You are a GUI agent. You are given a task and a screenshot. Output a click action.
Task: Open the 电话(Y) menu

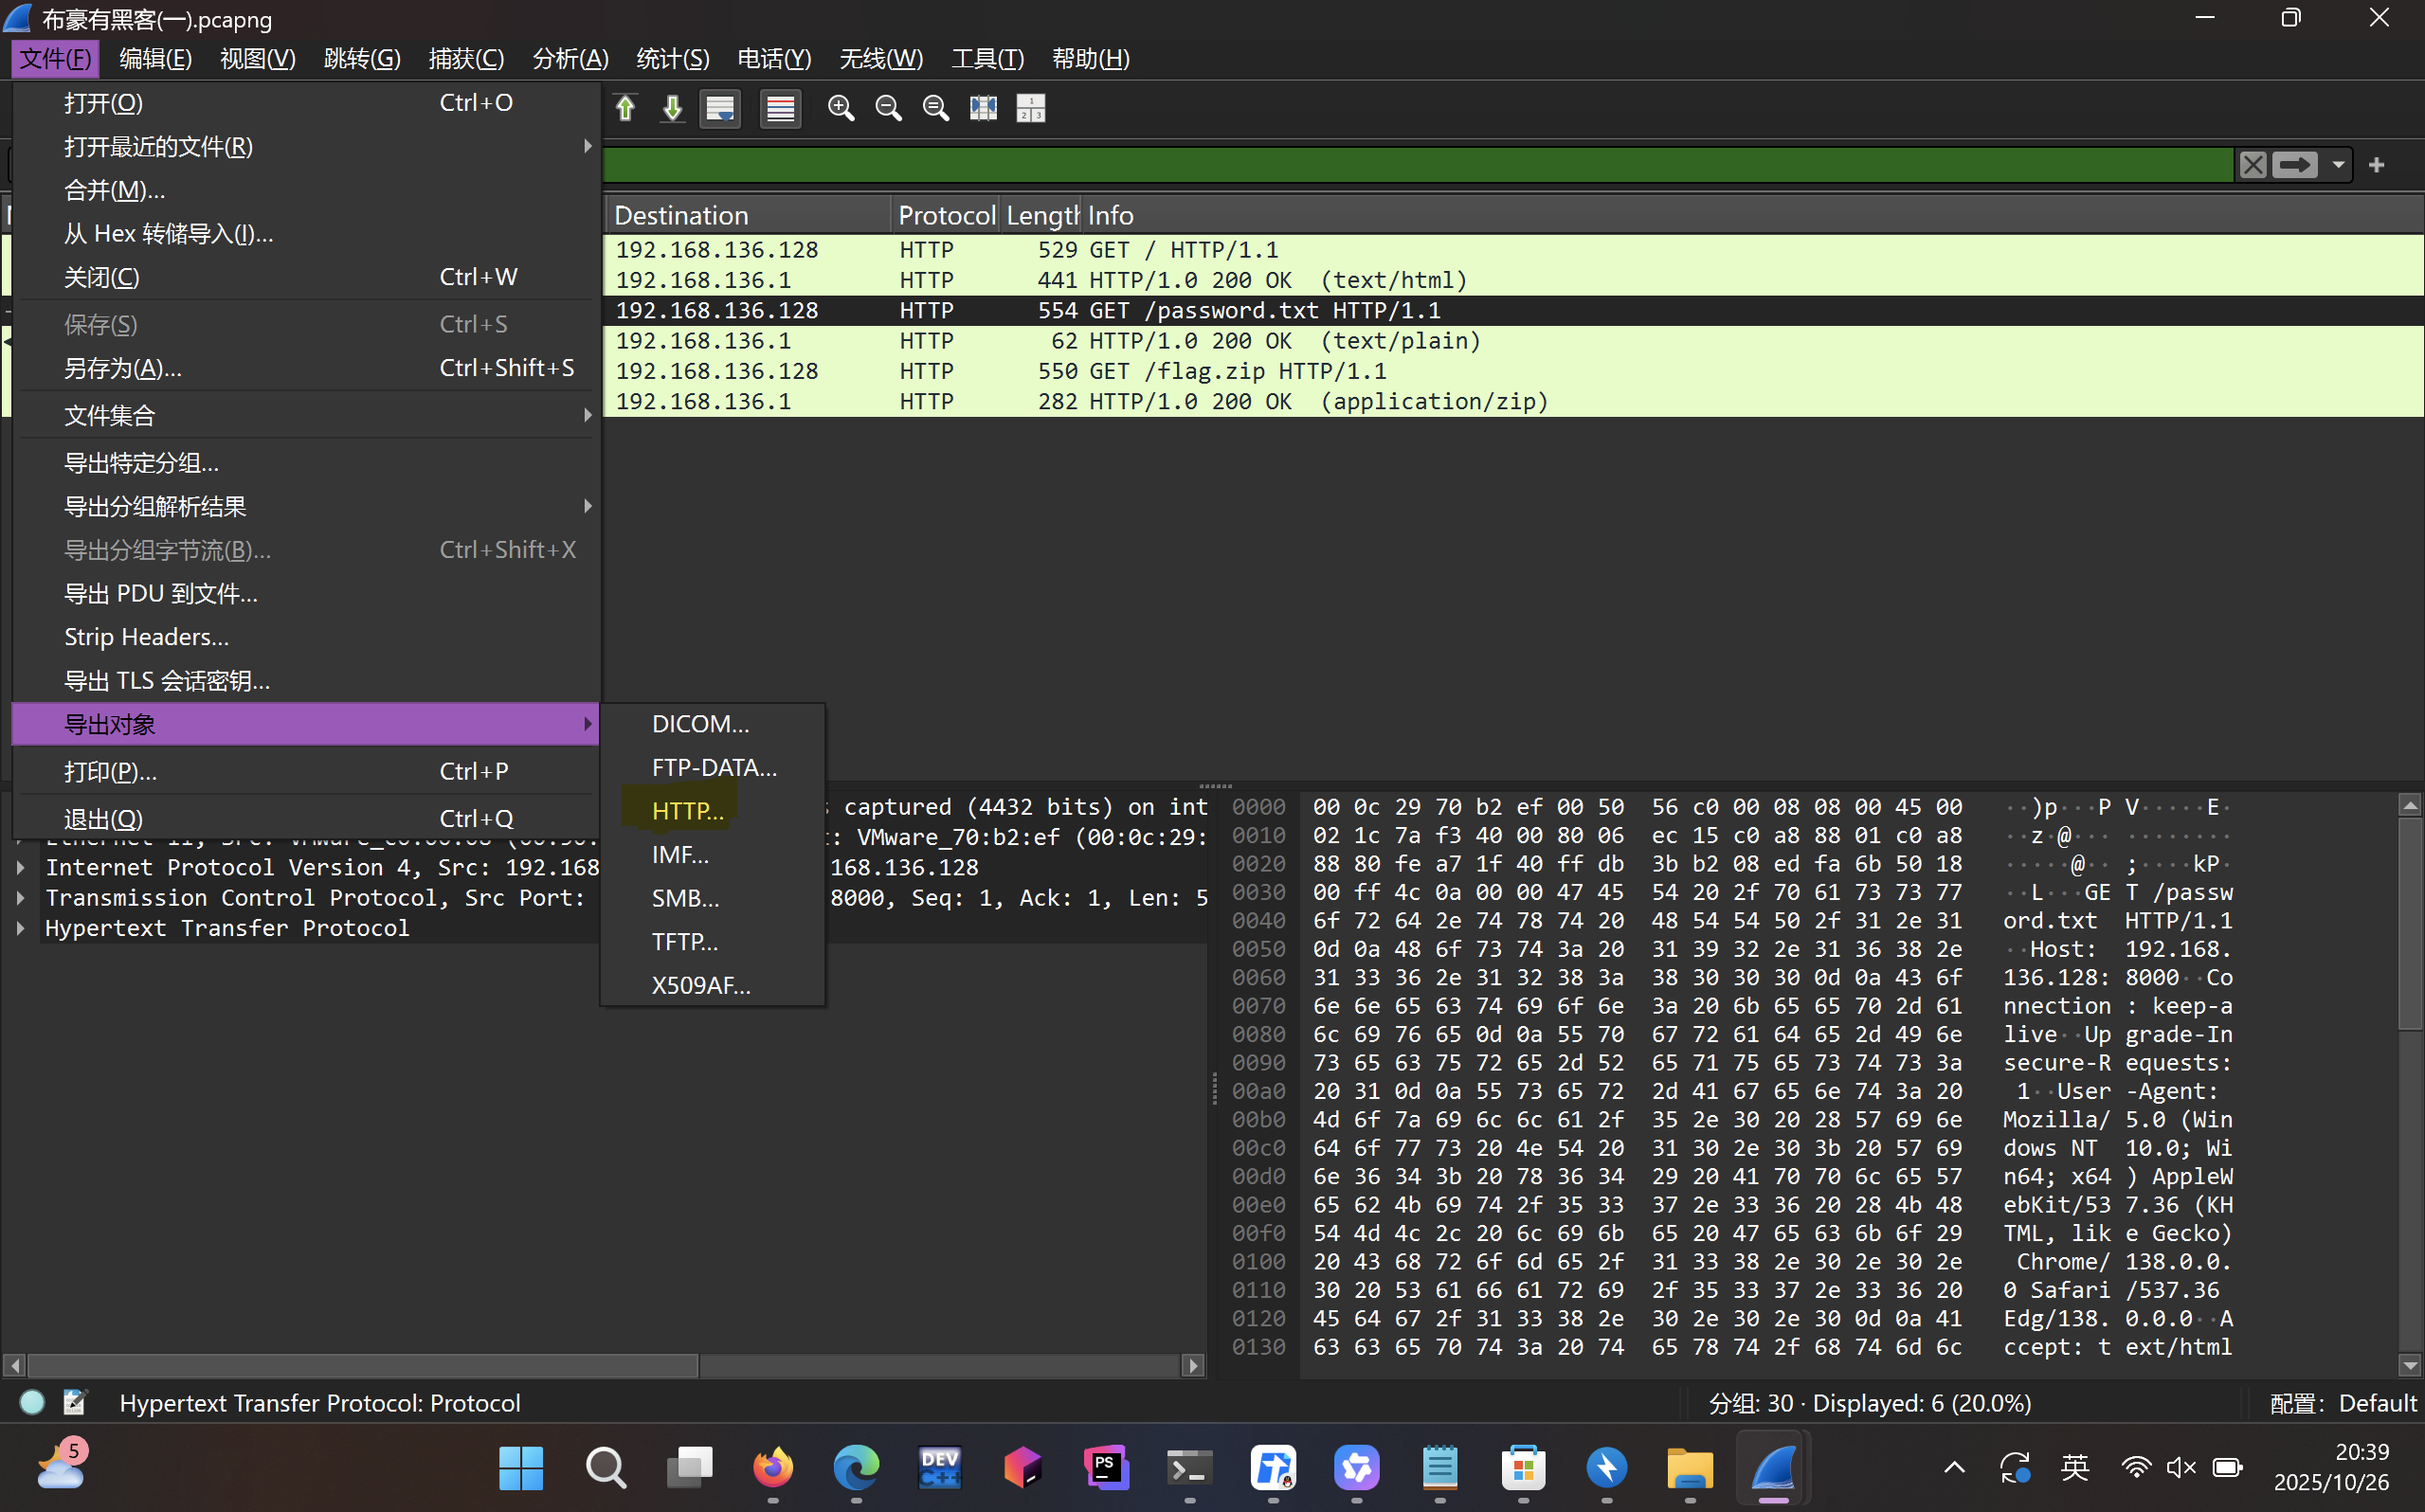(774, 59)
